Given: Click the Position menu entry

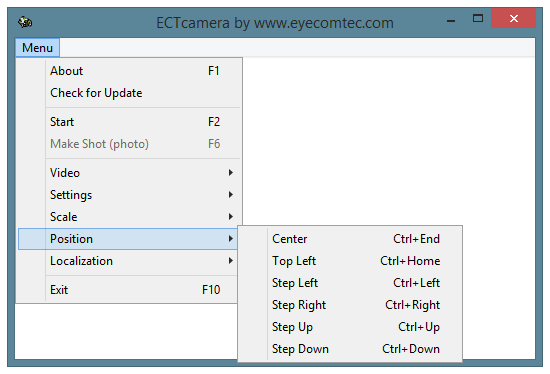Looking at the screenshot, I should tap(128, 239).
